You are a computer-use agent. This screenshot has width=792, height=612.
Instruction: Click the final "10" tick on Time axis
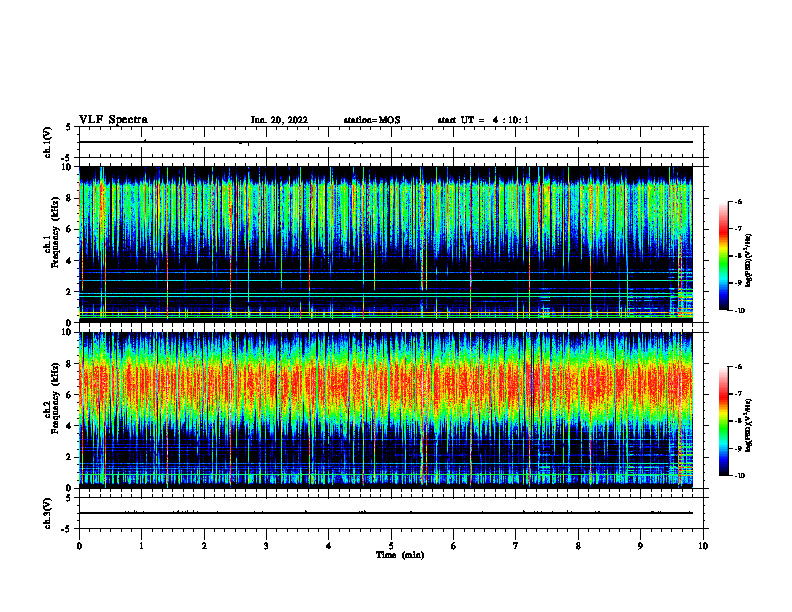coord(703,546)
